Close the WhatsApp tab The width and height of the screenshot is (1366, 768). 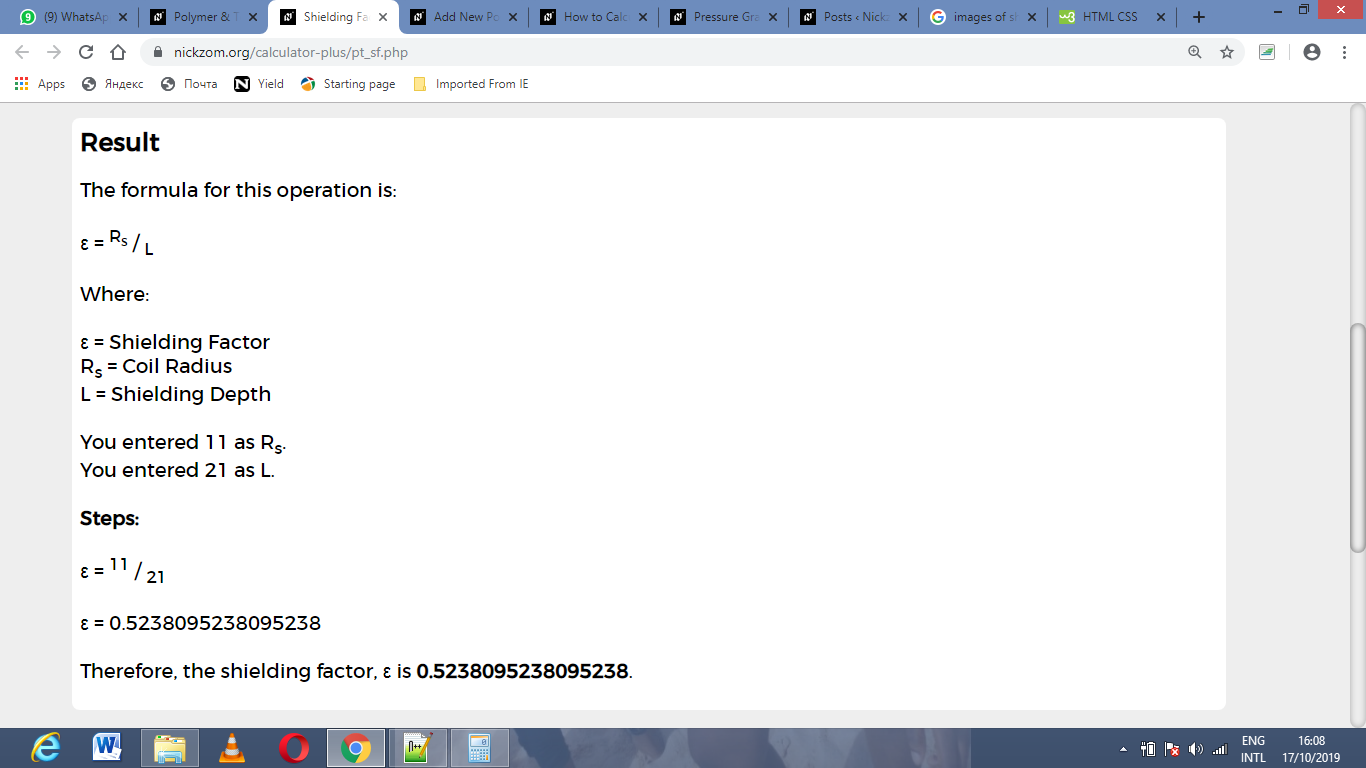click(x=122, y=17)
